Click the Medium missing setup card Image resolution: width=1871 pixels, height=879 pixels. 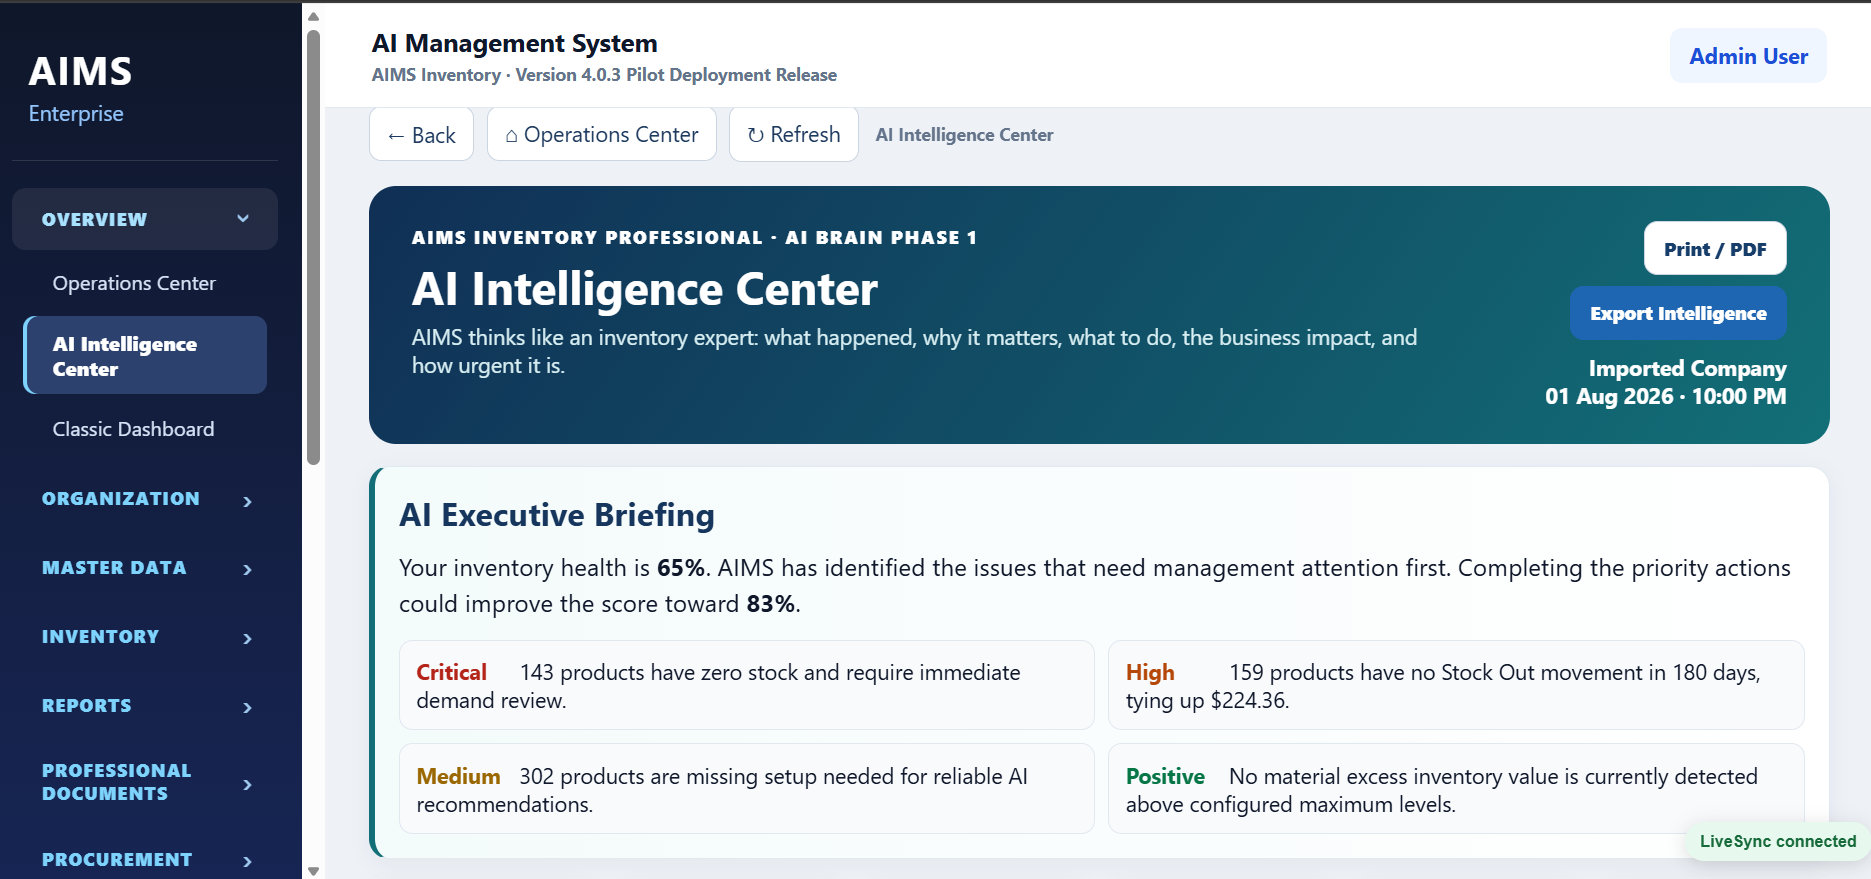[x=746, y=789]
